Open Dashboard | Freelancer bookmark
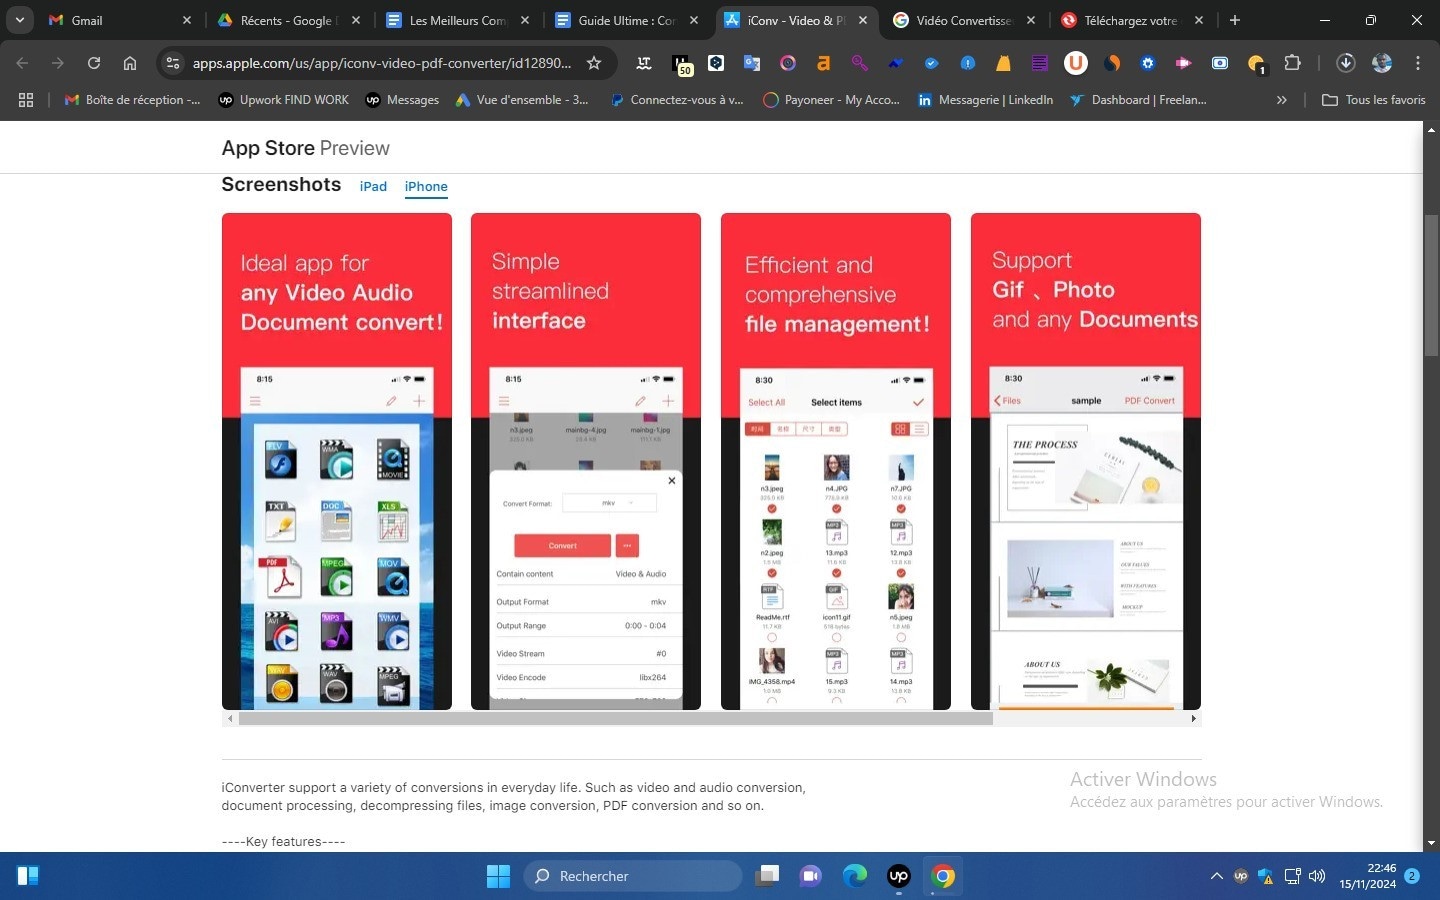This screenshot has width=1440, height=900. (x=1138, y=100)
